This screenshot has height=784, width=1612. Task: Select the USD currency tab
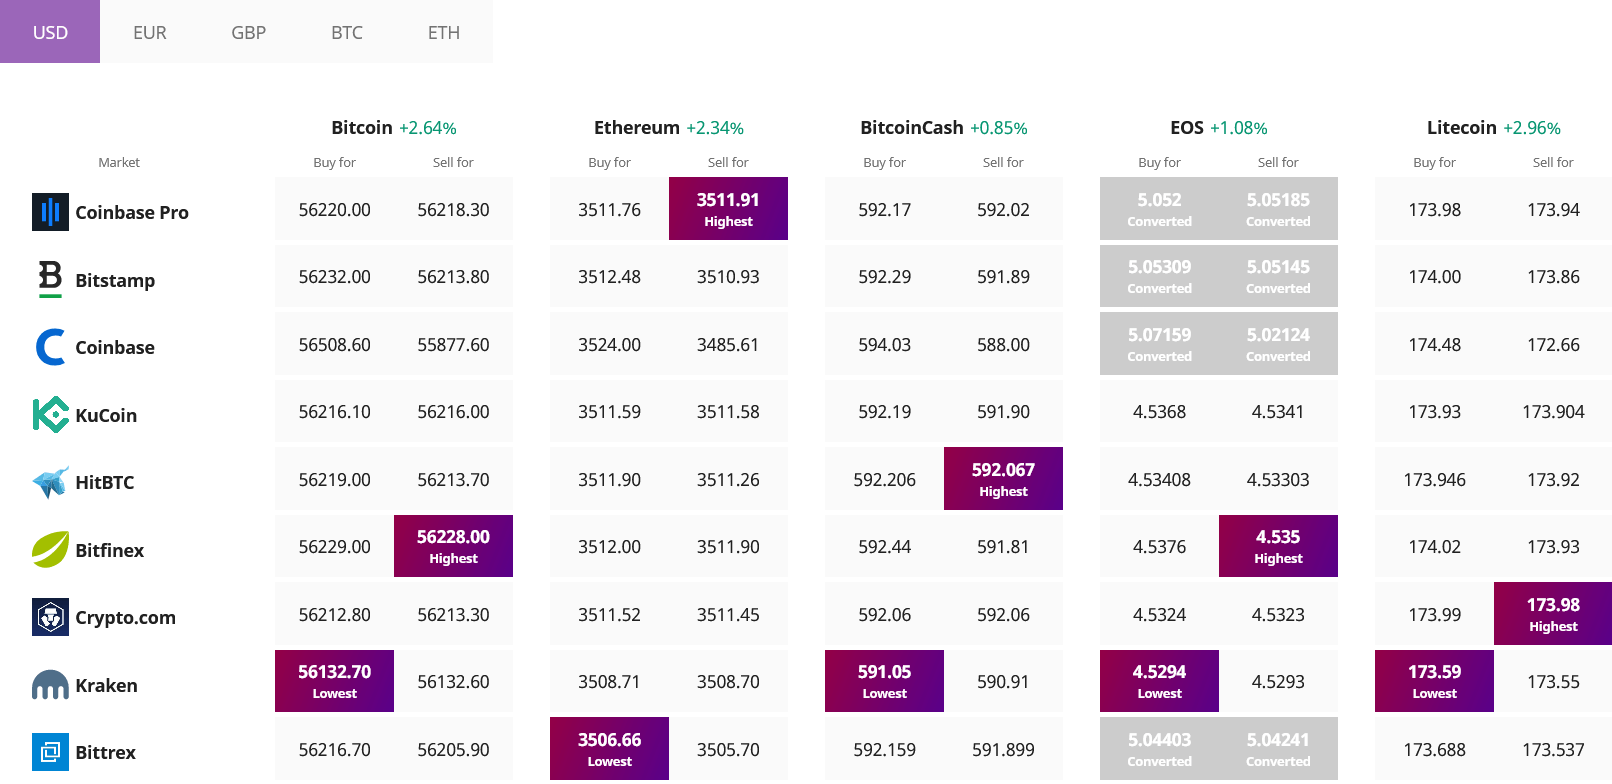(50, 32)
